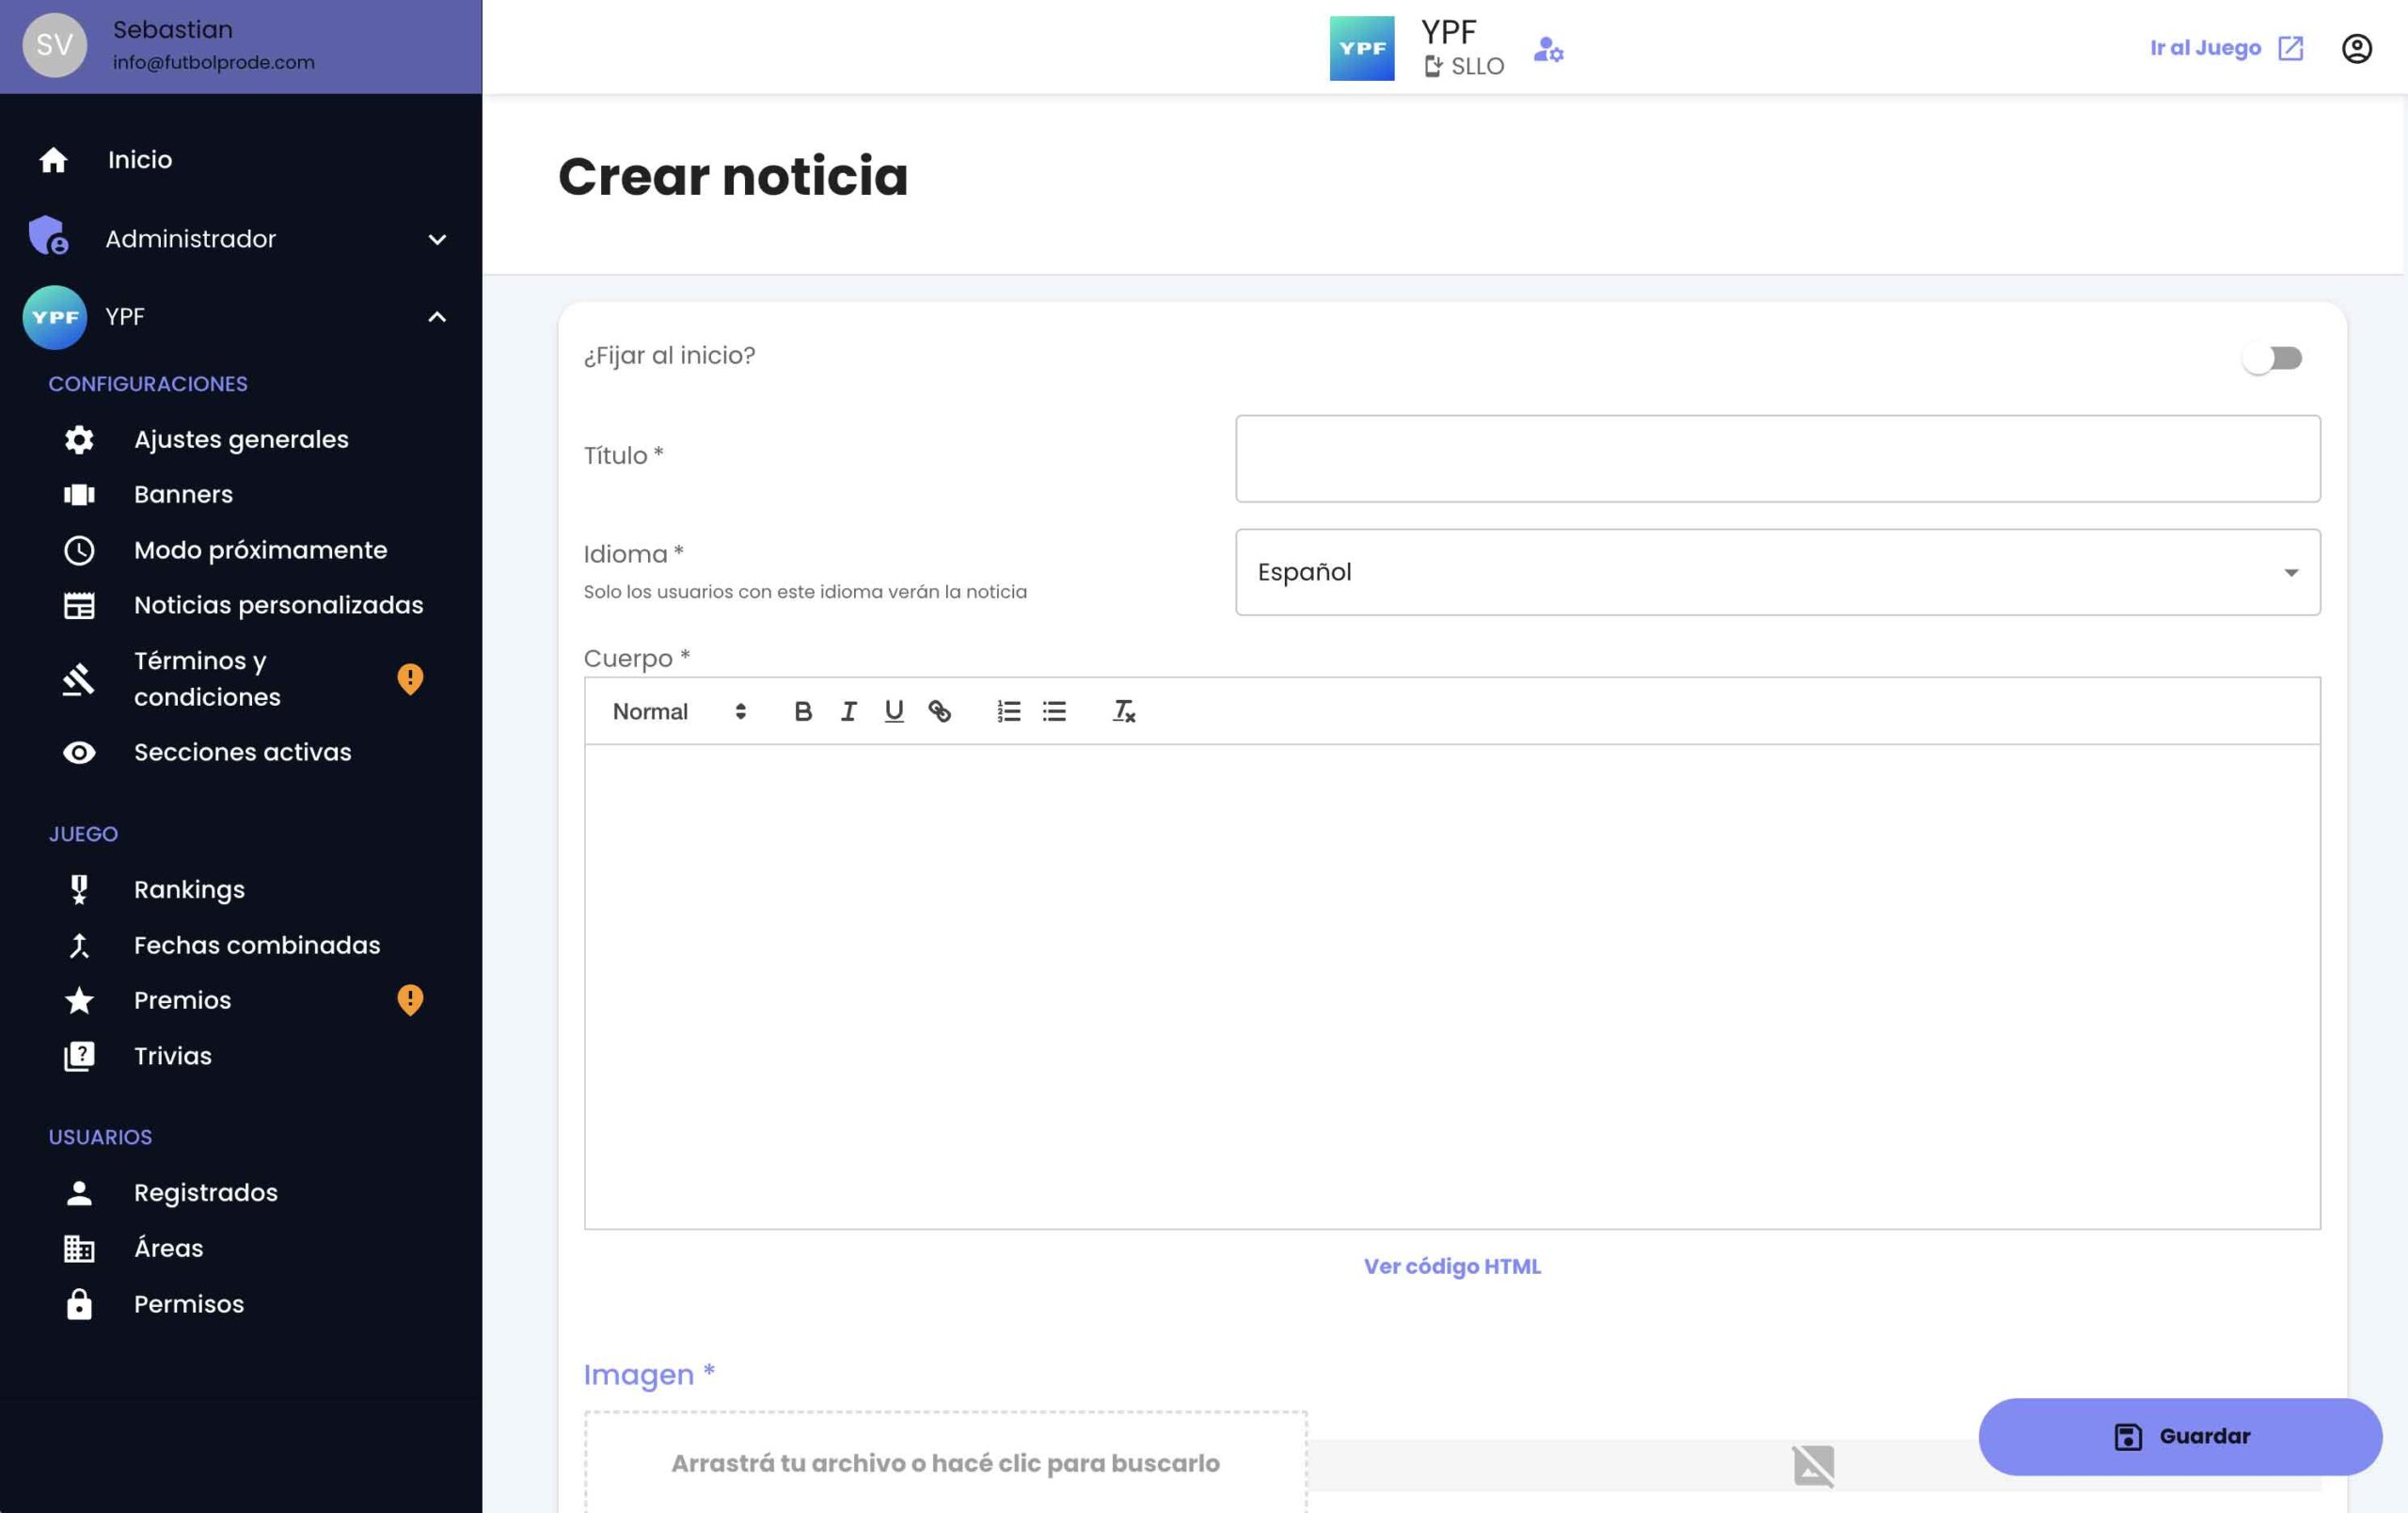Click the Guardar button
2408x1513 pixels.
tap(2180, 1436)
